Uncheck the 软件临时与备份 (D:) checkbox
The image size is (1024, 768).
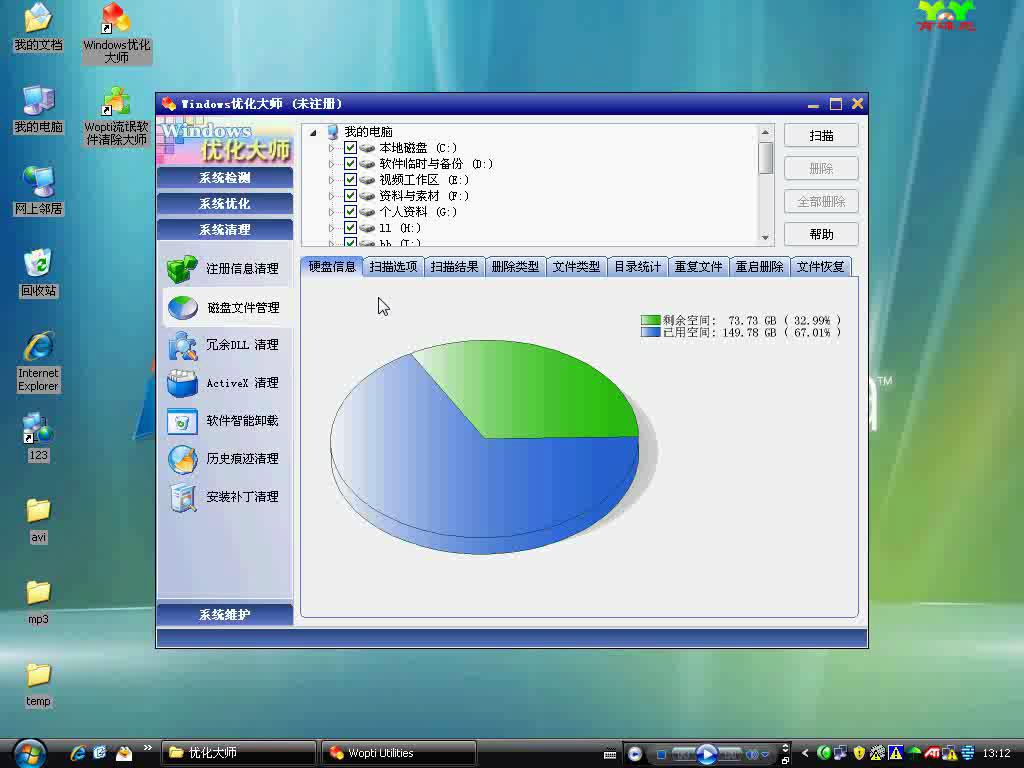click(x=351, y=164)
